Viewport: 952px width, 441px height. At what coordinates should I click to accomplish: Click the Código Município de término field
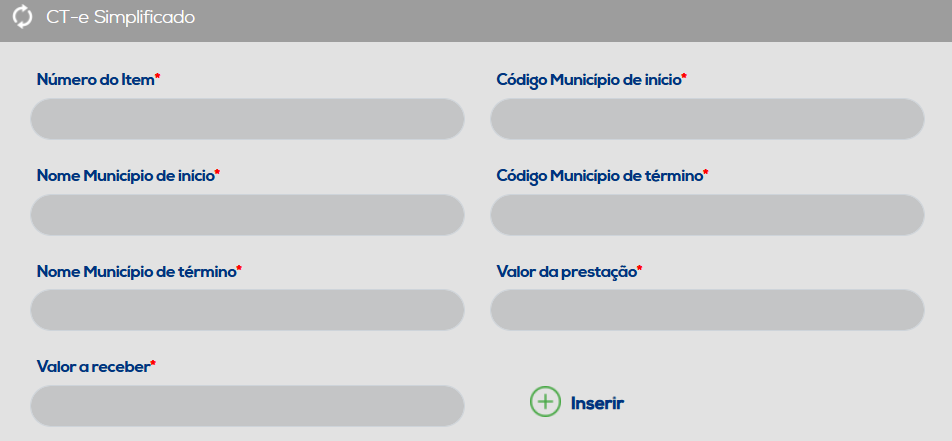click(707, 215)
